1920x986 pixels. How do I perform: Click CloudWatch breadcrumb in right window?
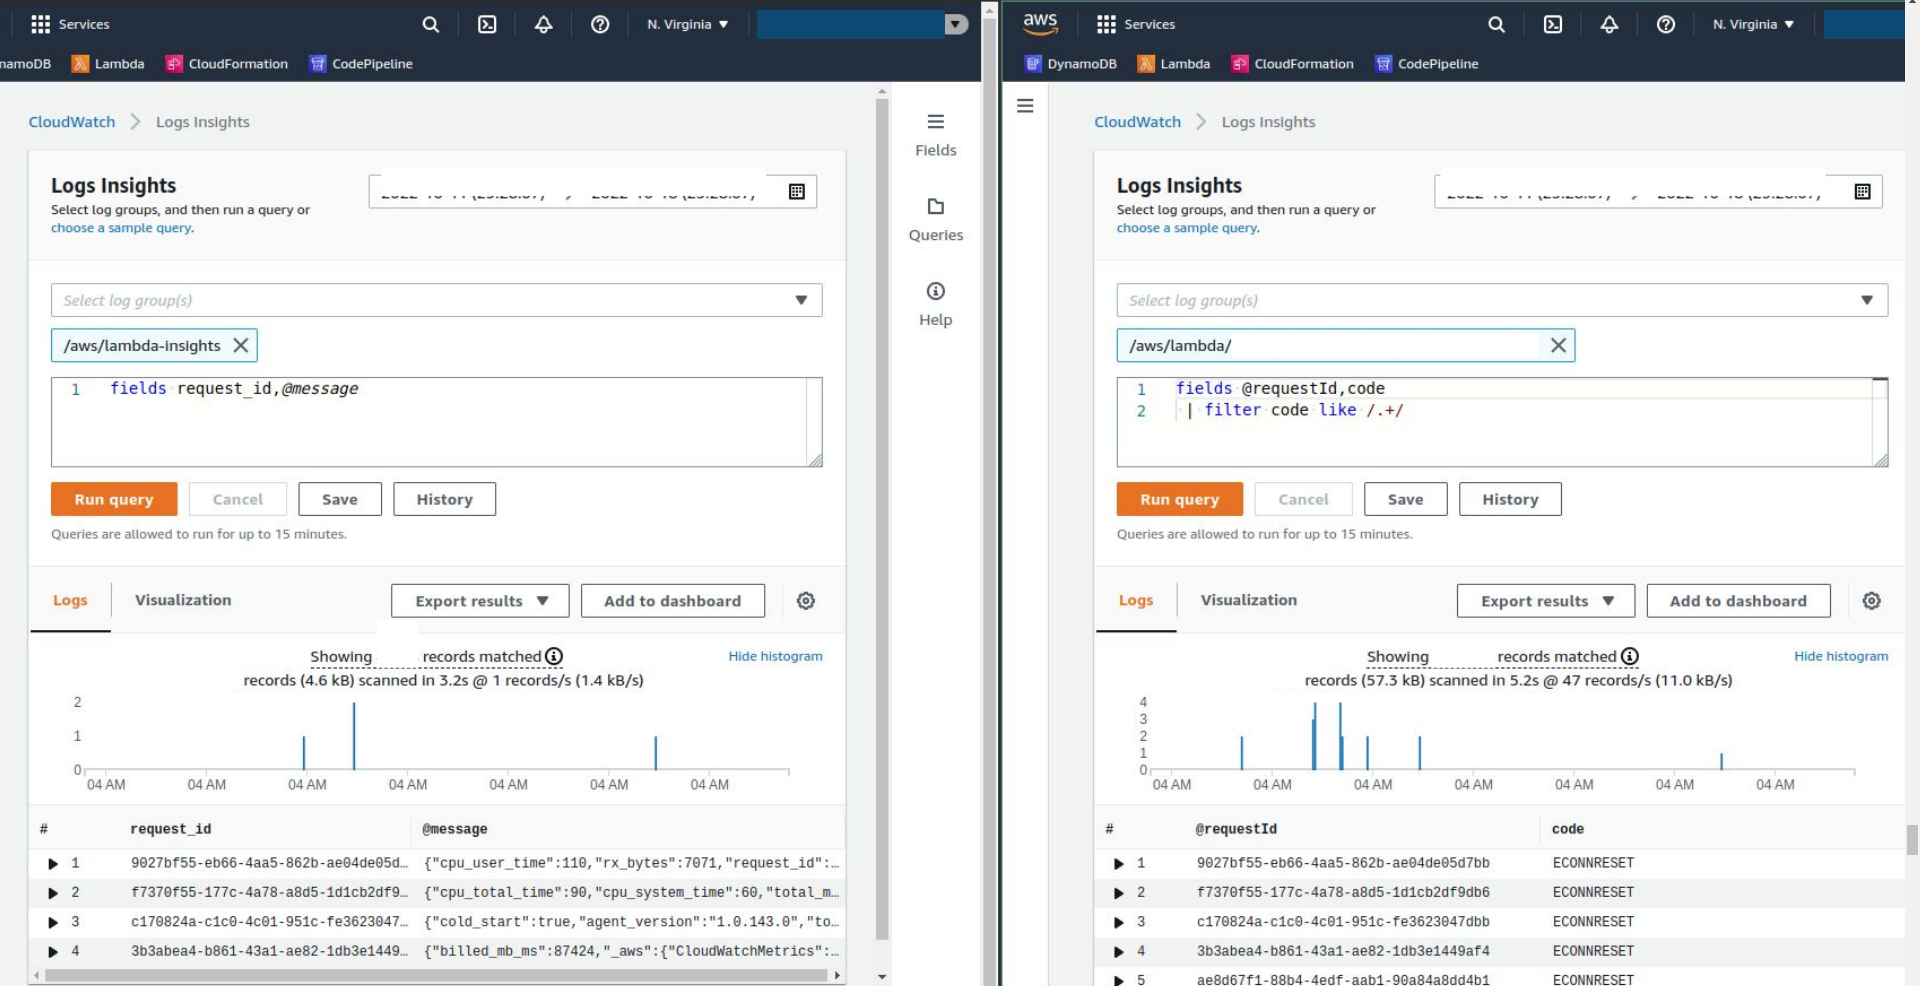(x=1138, y=122)
